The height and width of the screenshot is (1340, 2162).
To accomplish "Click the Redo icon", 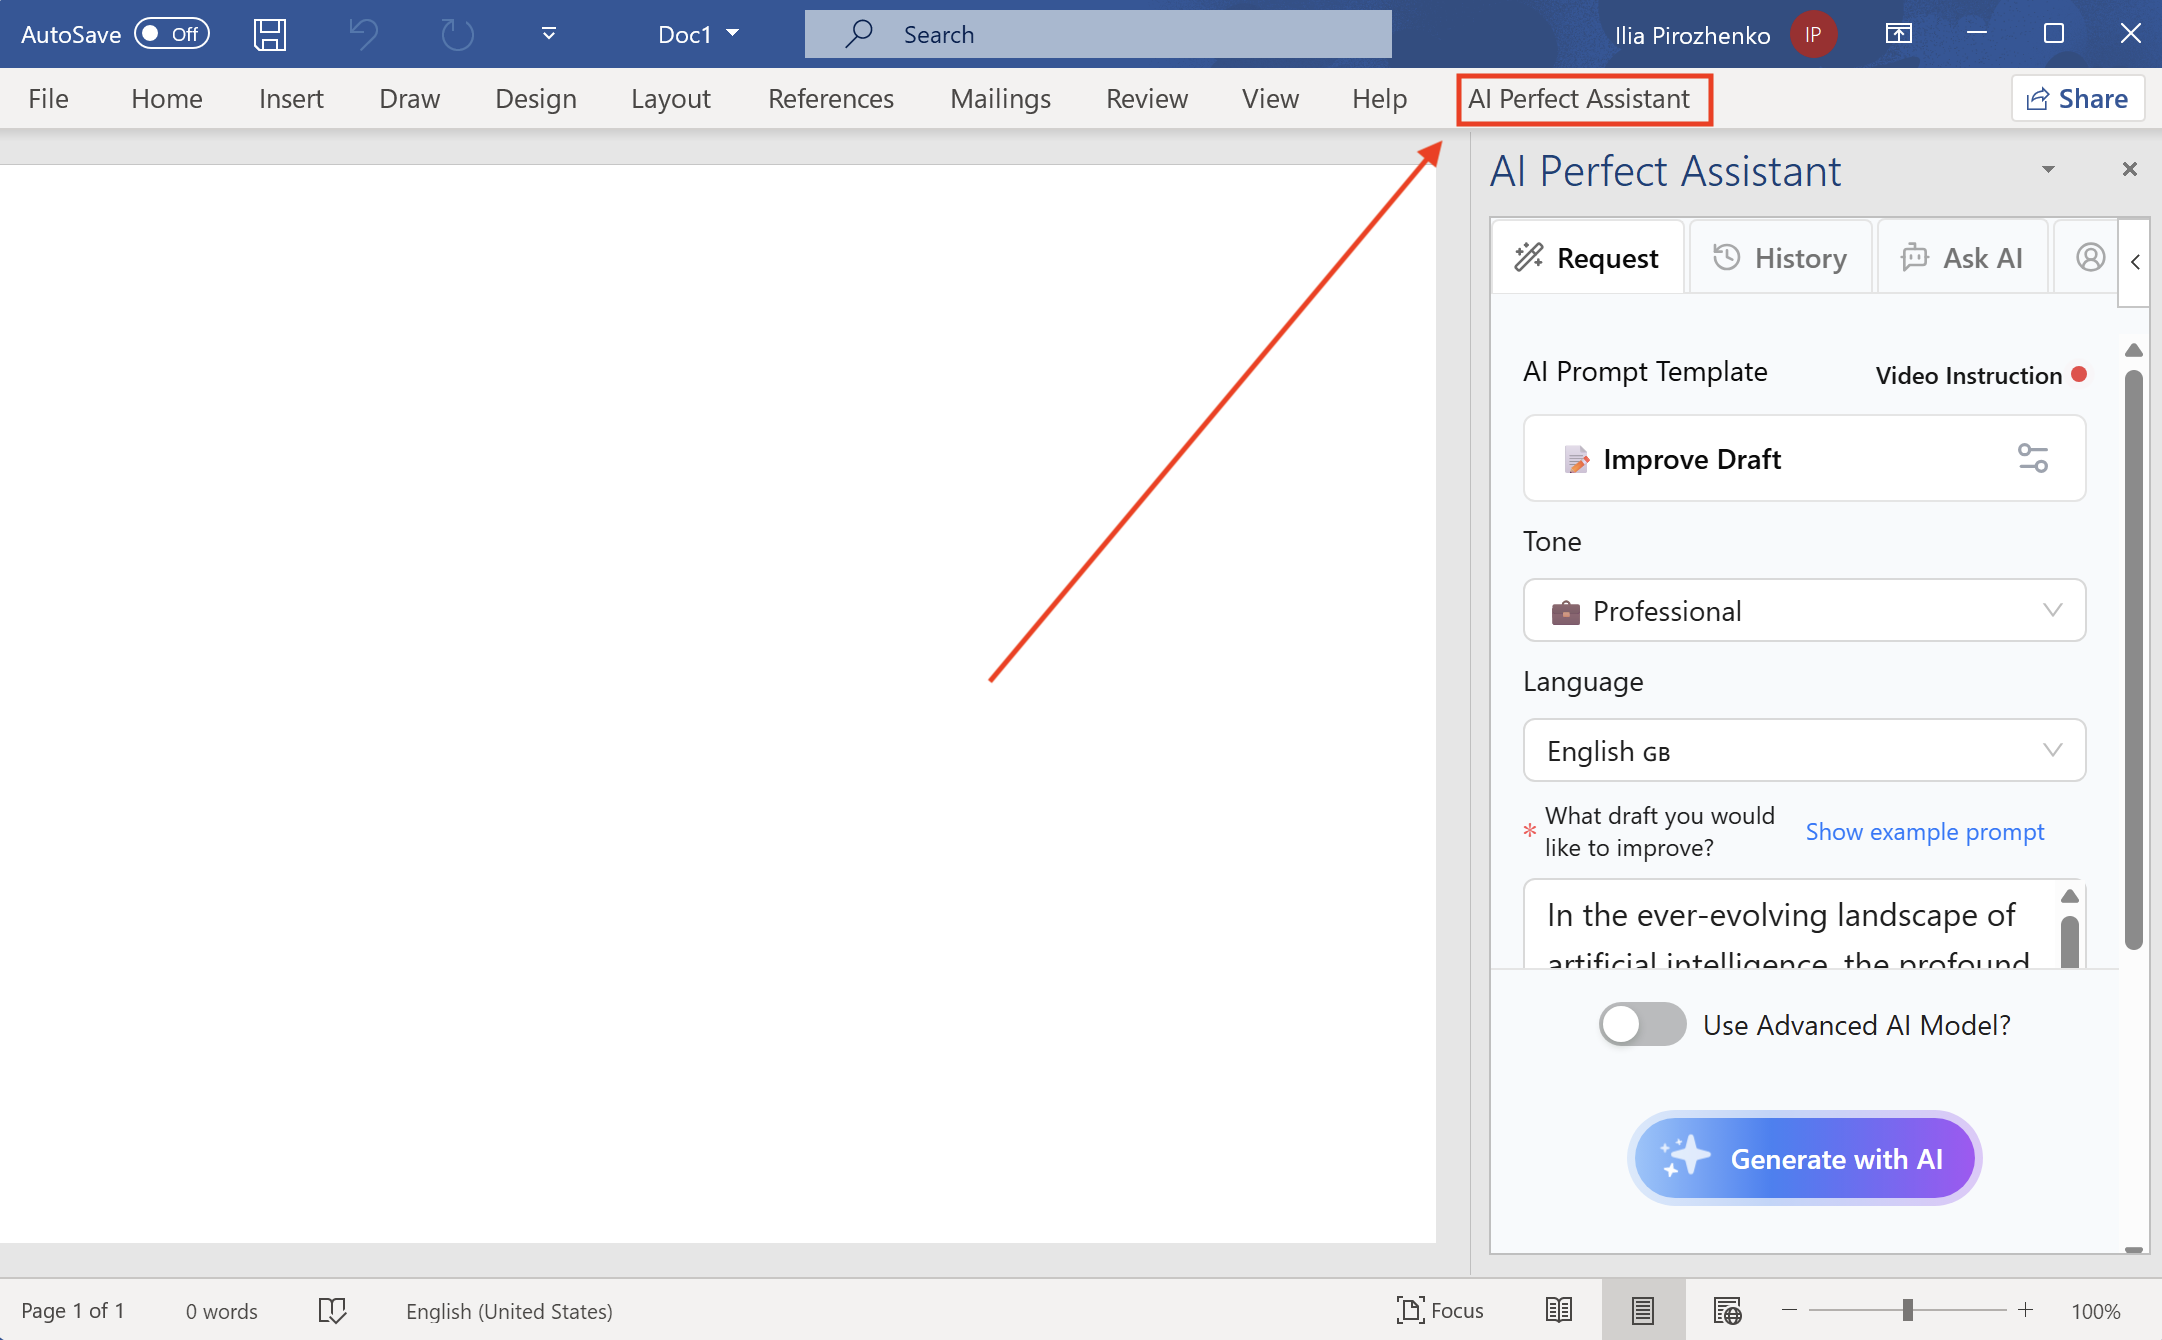I will click(457, 35).
